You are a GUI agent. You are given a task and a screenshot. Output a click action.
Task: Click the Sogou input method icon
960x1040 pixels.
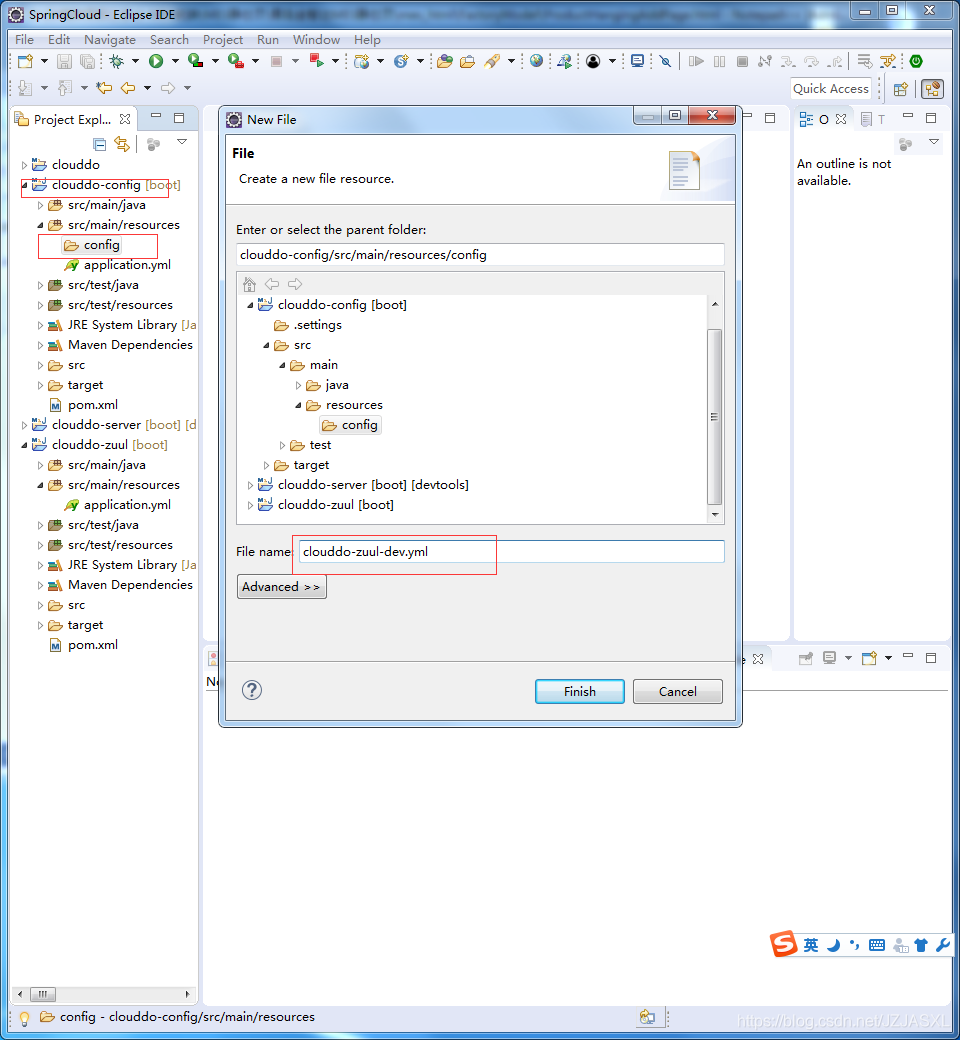[784, 944]
